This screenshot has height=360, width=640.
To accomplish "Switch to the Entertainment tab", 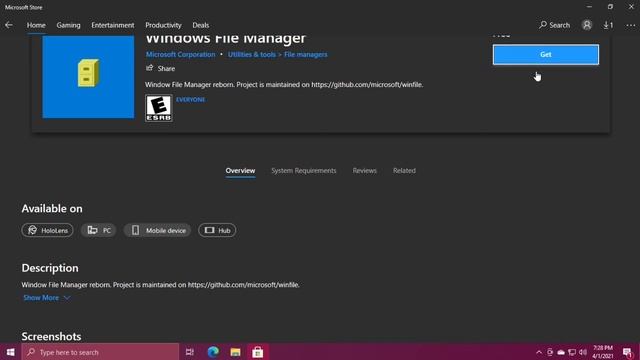I will (x=113, y=25).
